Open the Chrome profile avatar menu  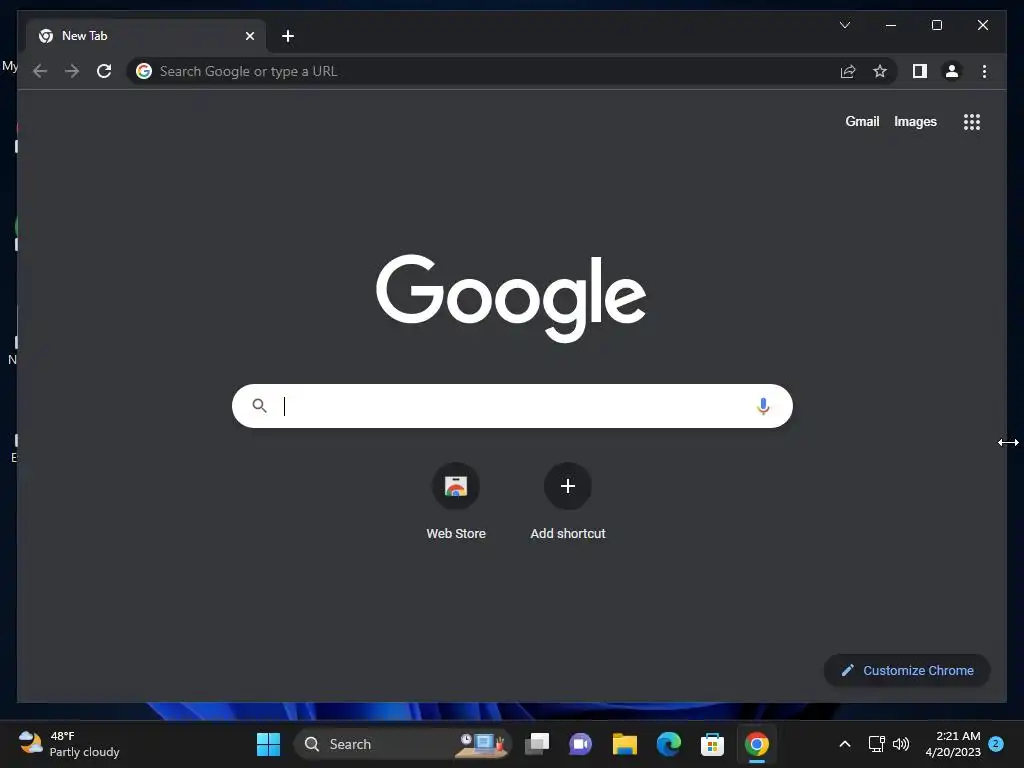click(x=952, y=71)
